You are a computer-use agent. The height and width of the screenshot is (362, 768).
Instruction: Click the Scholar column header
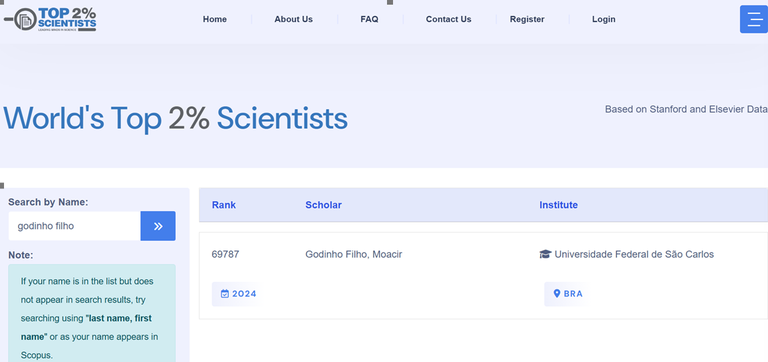(323, 205)
